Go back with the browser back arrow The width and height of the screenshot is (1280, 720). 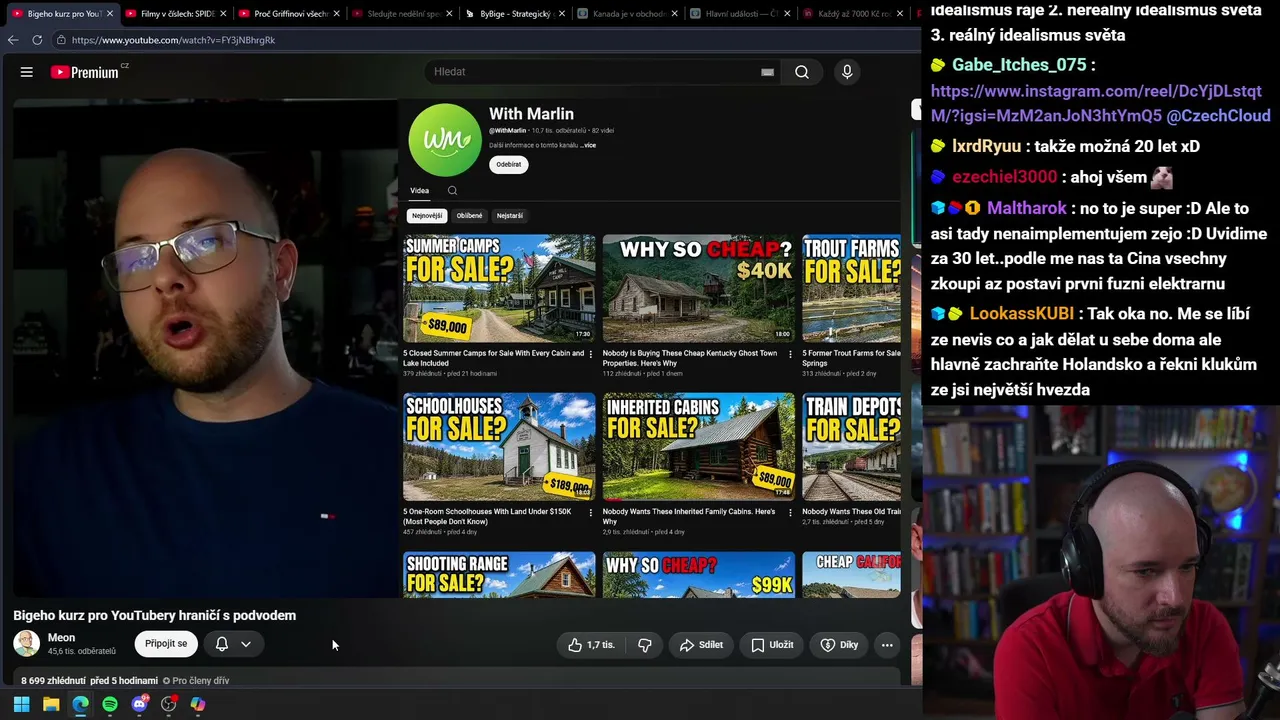[x=12, y=40]
